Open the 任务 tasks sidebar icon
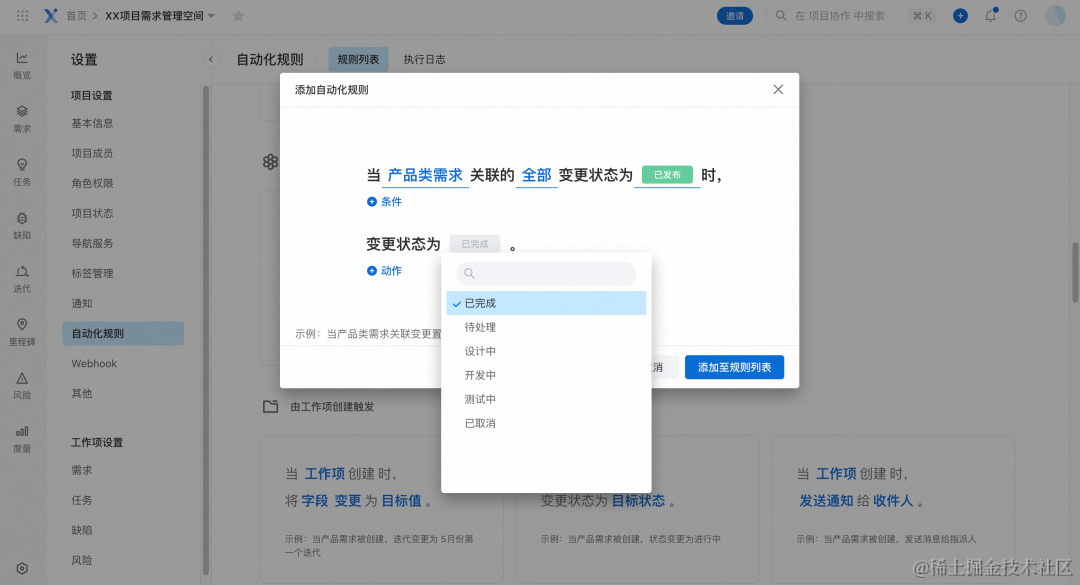 (x=22, y=168)
